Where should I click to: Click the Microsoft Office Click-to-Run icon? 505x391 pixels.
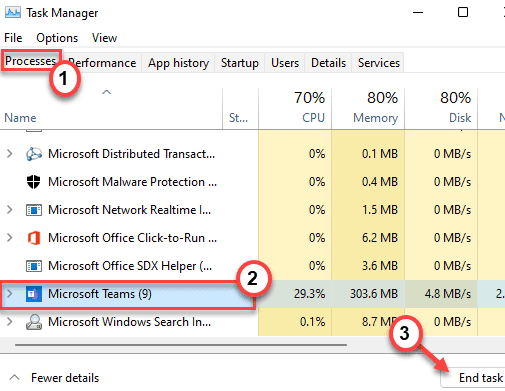pyautogui.click(x=34, y=238)
